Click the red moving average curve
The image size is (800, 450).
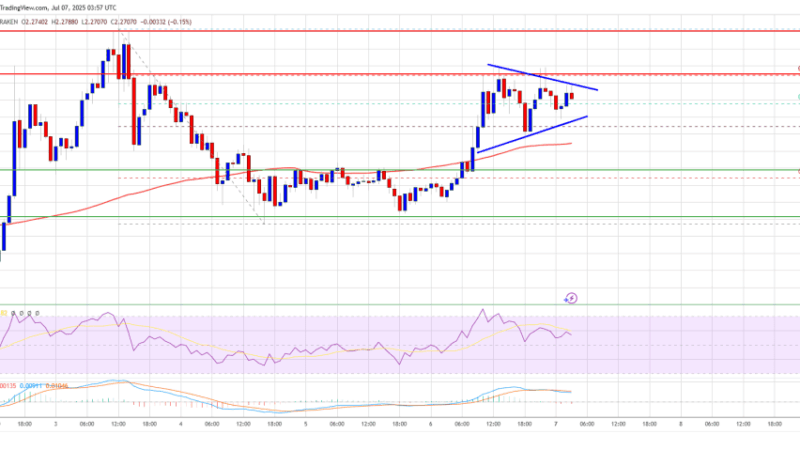286,168
